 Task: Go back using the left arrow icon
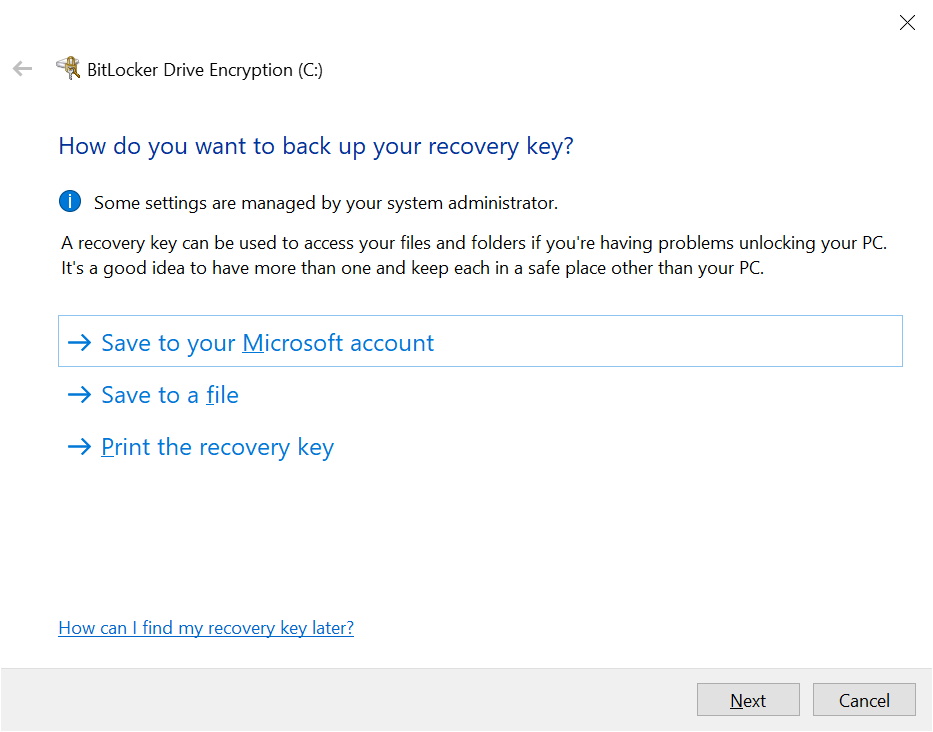coord(23,69)
